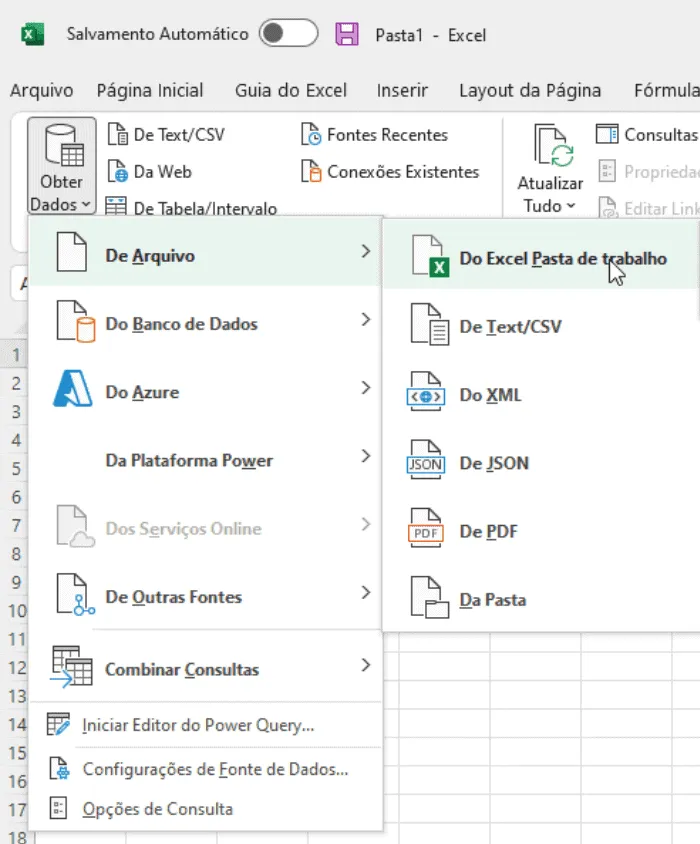Screen dimensions: 700x844
Task: Expand Do Azure submenu chevron
Action: [x=366, y=388]
